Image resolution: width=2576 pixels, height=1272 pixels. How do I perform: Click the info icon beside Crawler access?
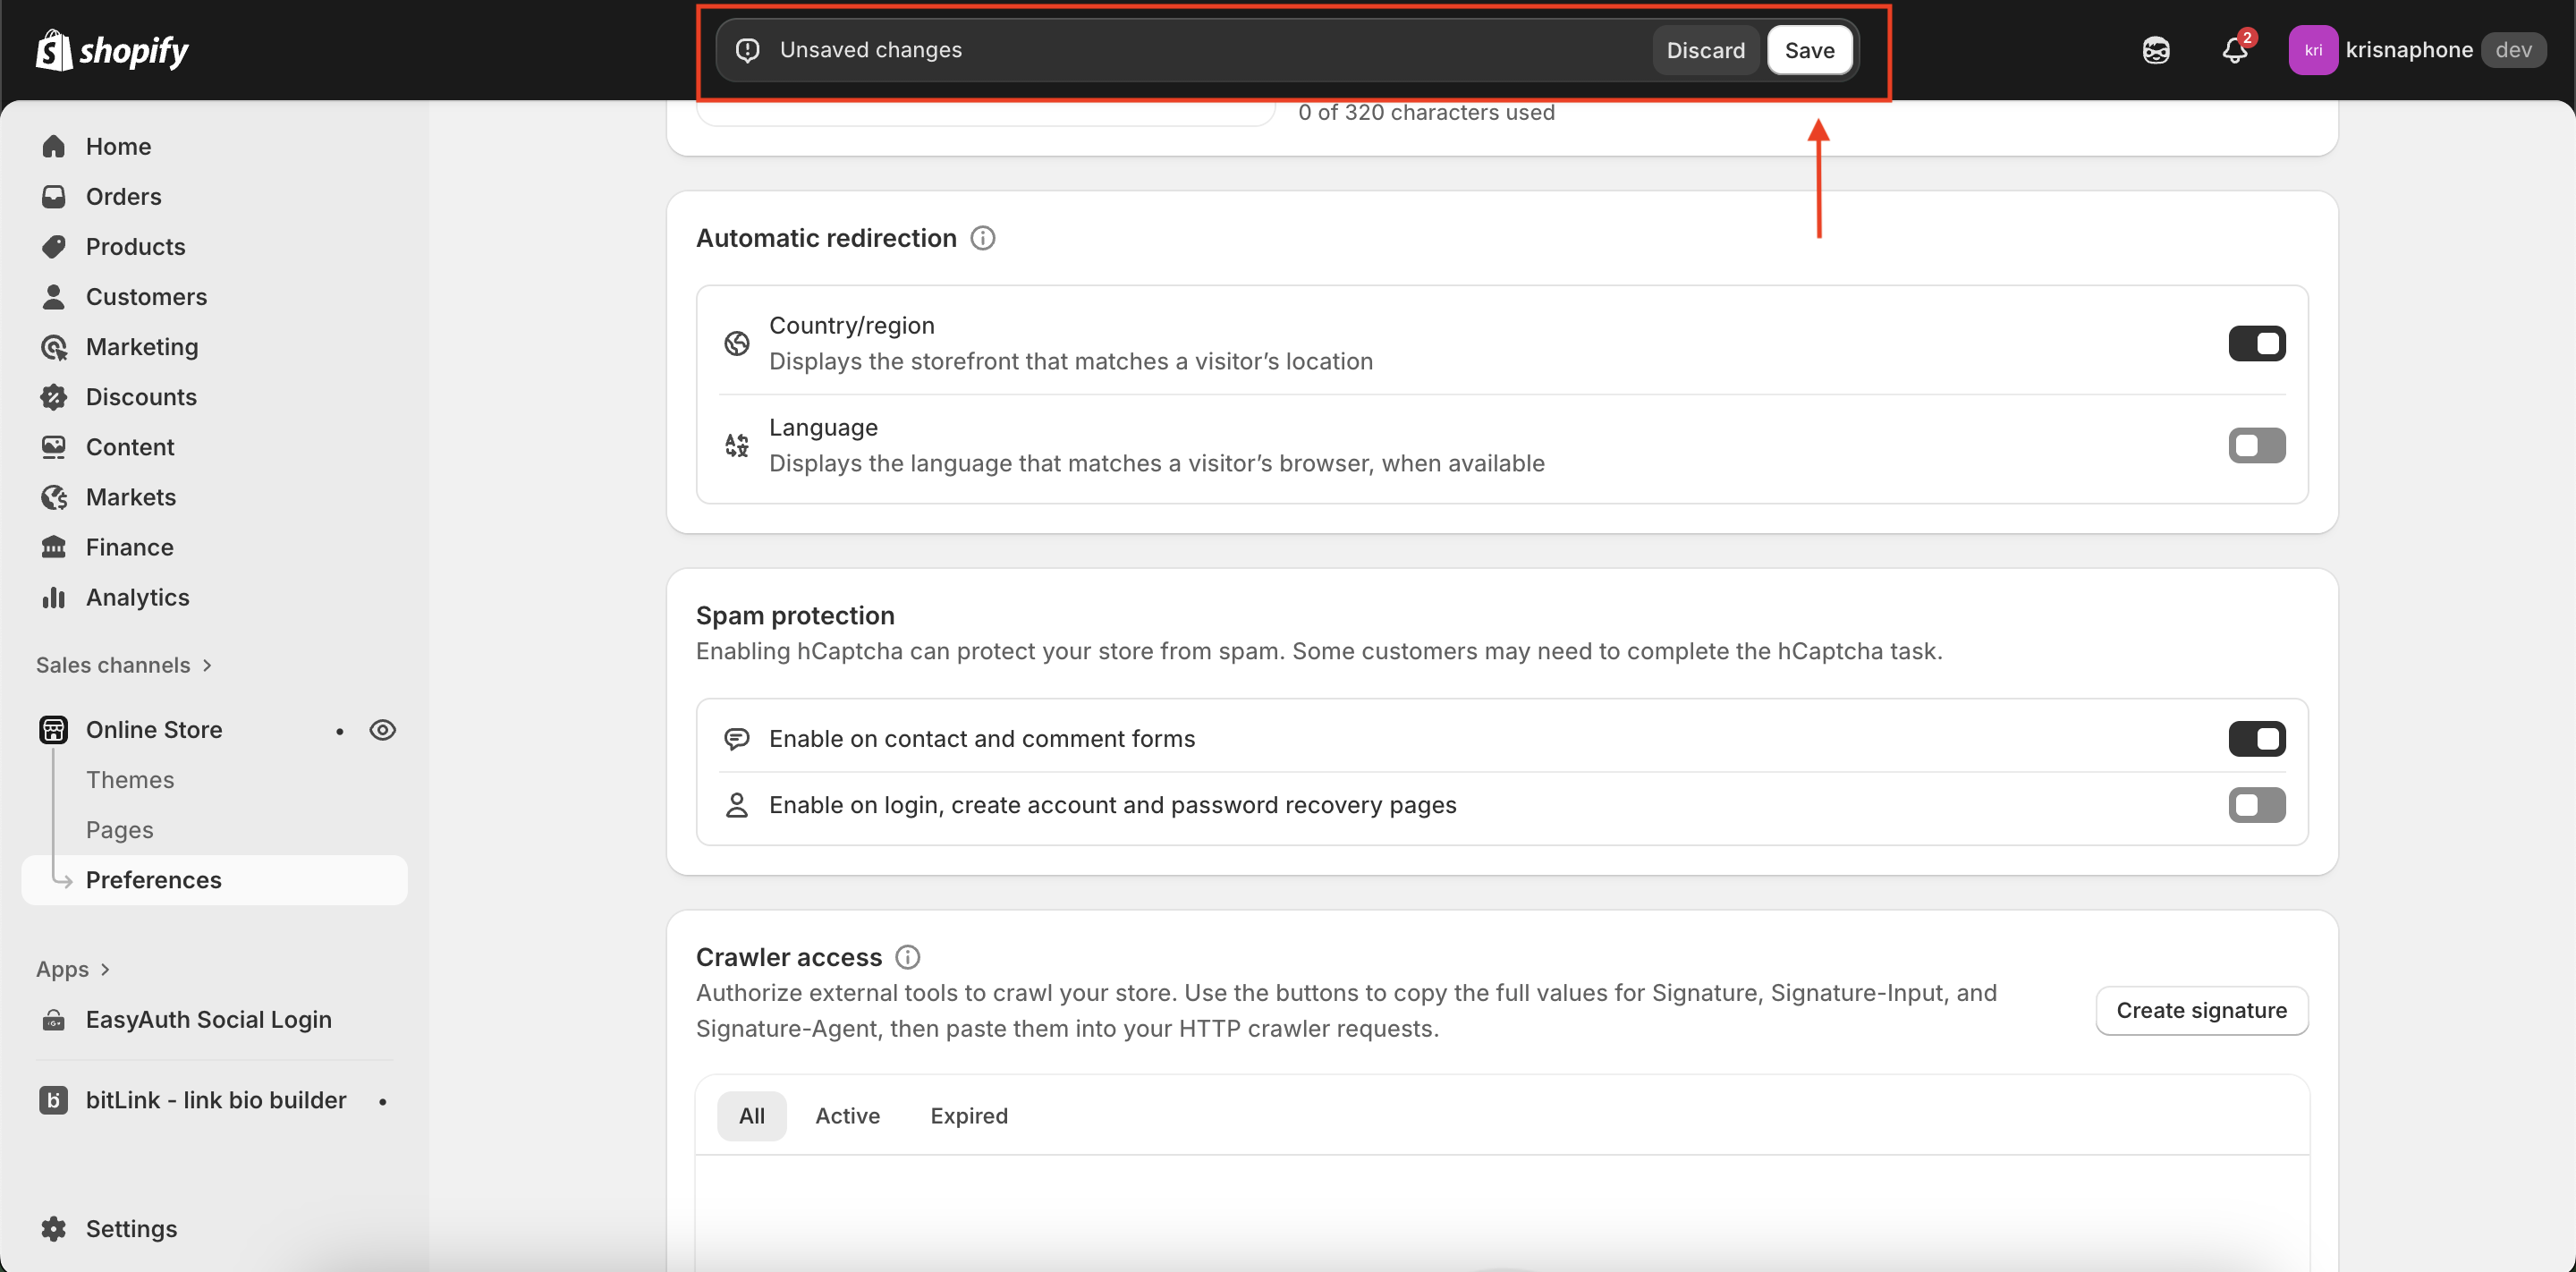(907, 957)
